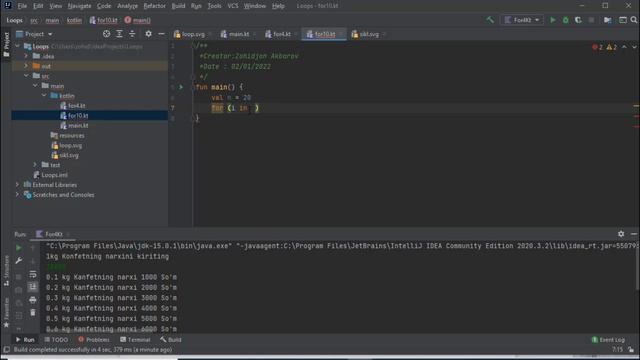
Task: Toggle scroll-to-end in Run console
Action: coord(33,287)
